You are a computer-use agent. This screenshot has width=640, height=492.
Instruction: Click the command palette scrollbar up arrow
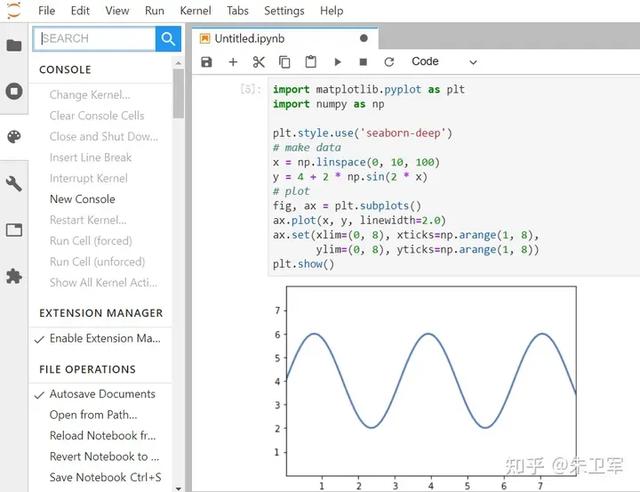click(x=178, y=63)
